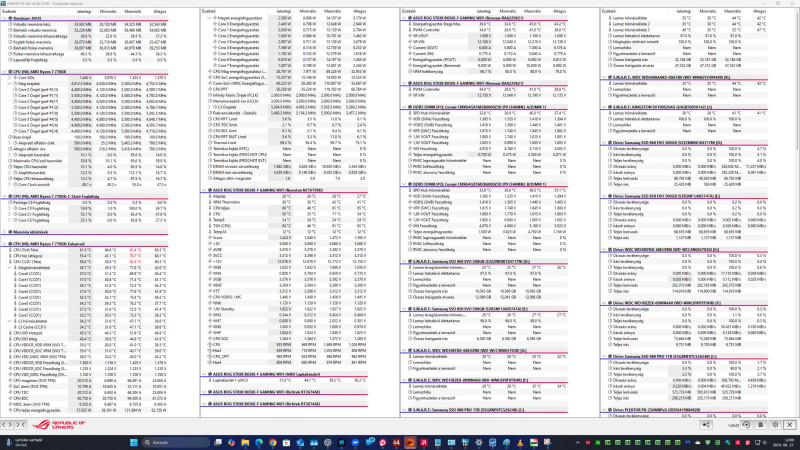Collapse the Mag órajelek group
800x450 pixels.
click(x=9, y=84)
